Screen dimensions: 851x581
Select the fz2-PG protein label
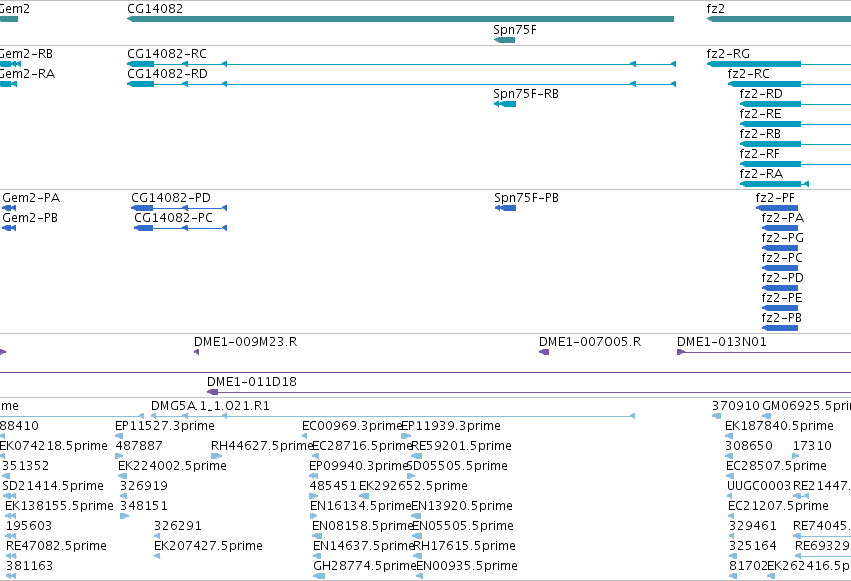[783, 238]
